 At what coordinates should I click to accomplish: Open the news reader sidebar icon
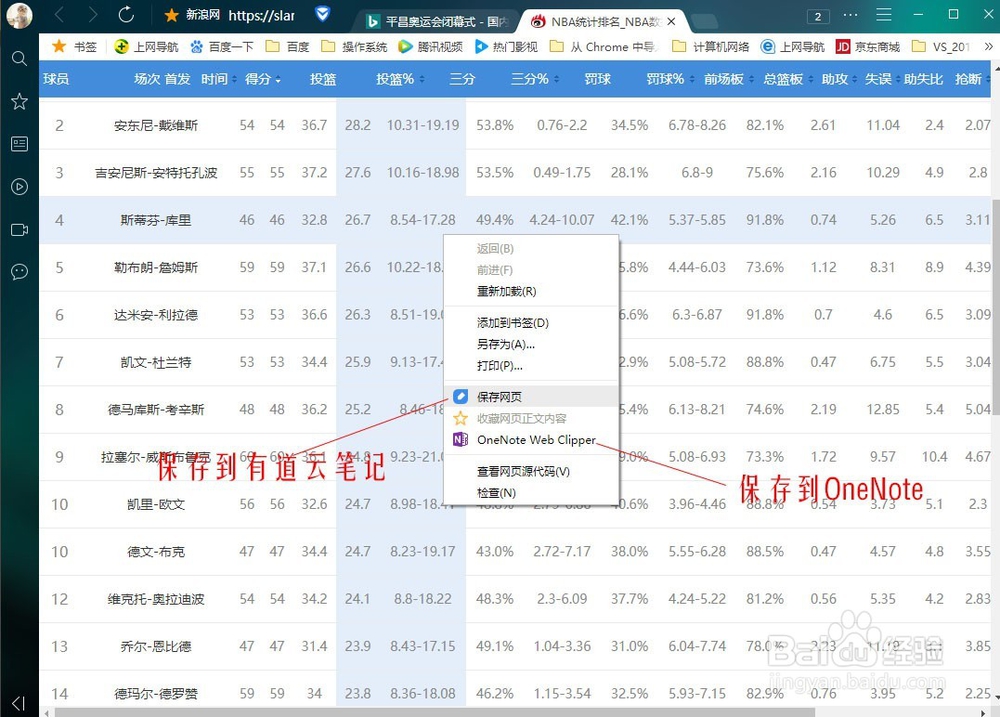tap(19, 144)
